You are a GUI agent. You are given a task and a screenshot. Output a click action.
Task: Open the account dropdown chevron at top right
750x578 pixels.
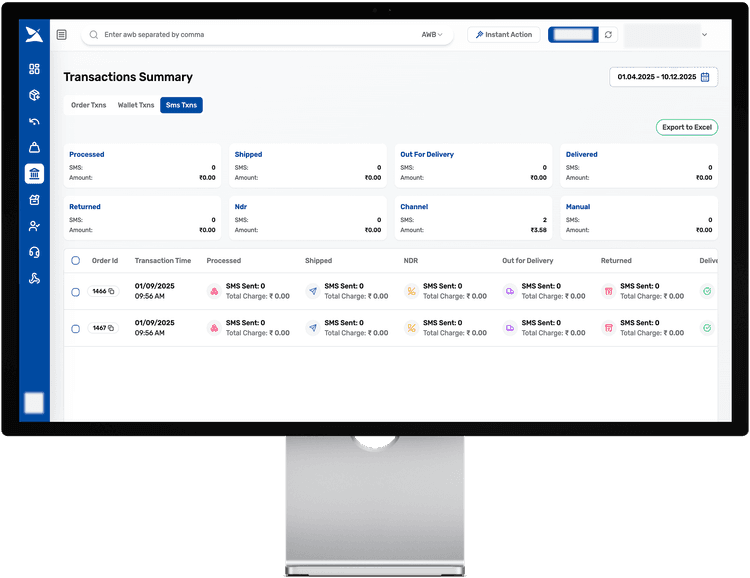(x=704, y=35)
